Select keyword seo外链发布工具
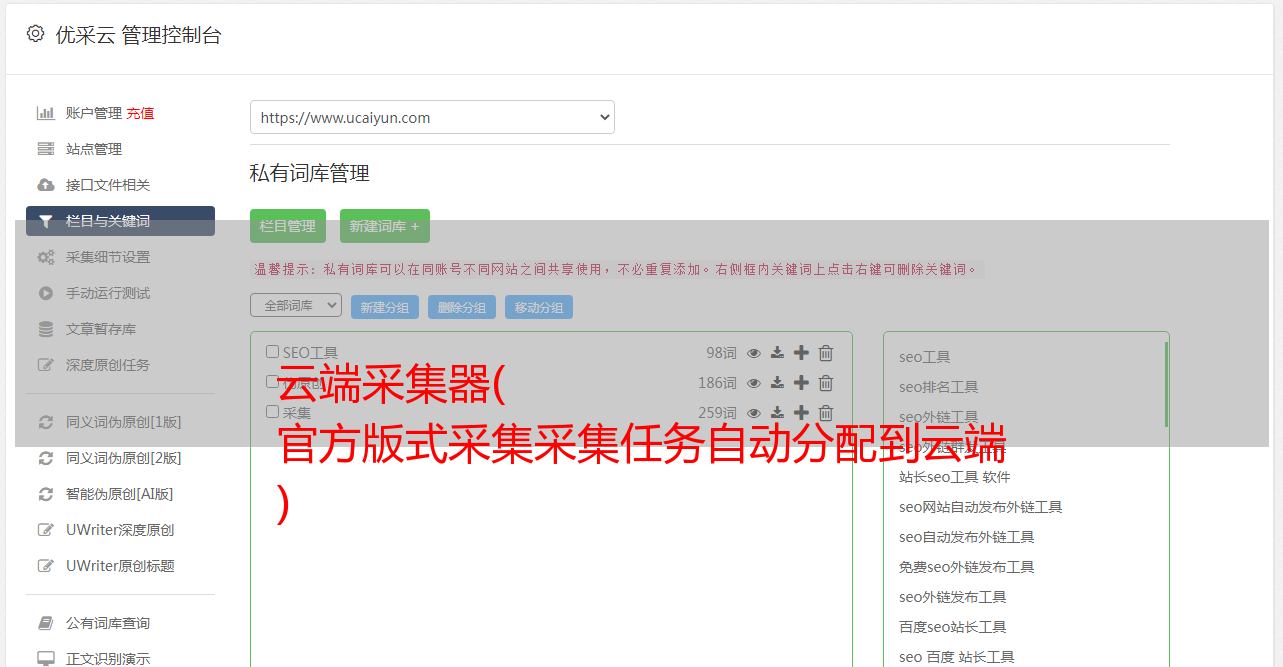This screenshot has height=667, width=1283. (x=952, y=597)
